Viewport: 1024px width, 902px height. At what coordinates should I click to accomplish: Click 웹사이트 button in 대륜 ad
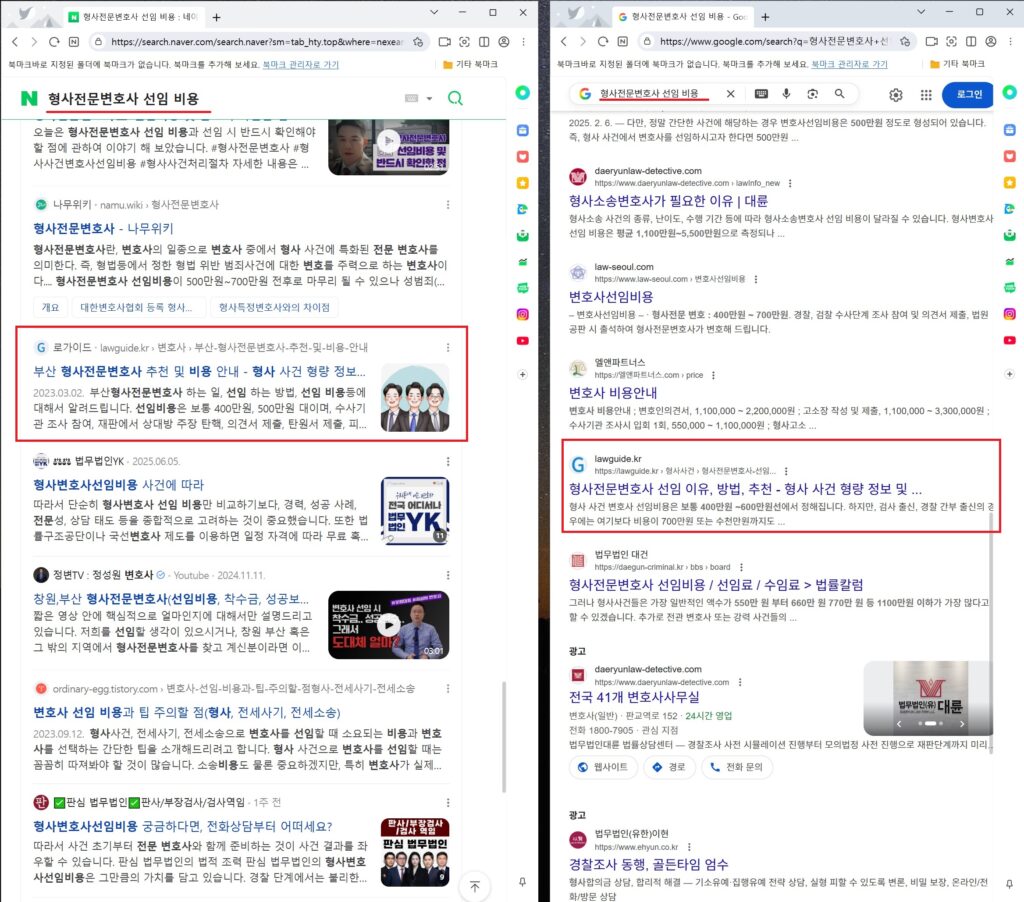click(603, 767)
